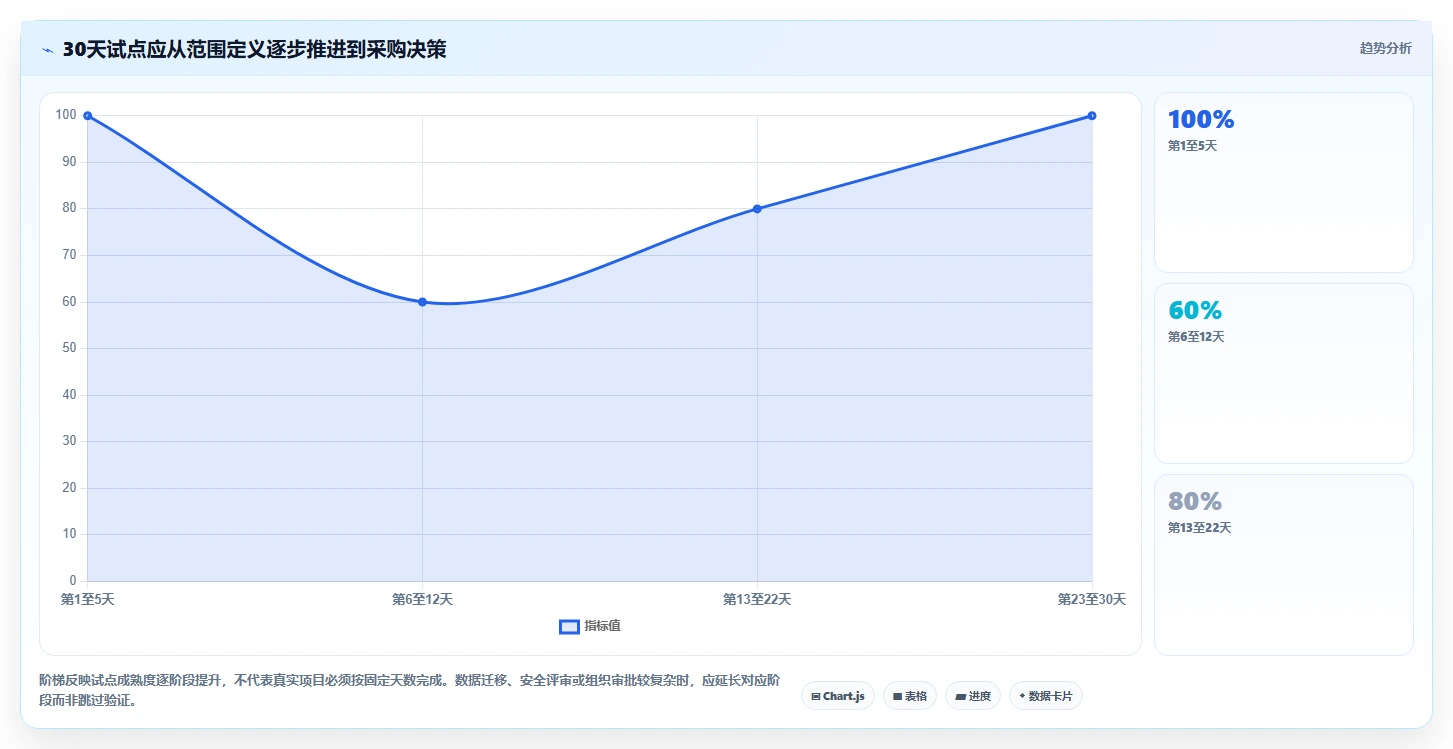
Task: Click the y-axis value 90
Action: [x=69, y=162]
